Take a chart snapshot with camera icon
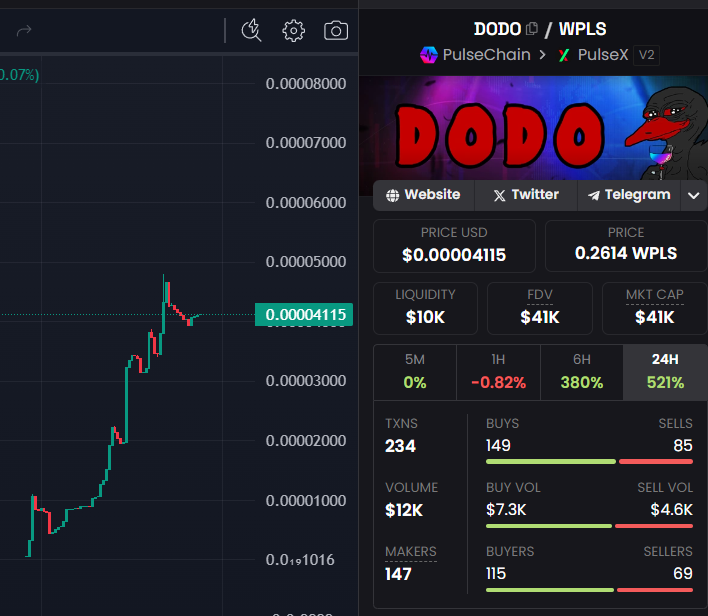The height and width of the screenshot is (616, 708). [x=336, y=31]
